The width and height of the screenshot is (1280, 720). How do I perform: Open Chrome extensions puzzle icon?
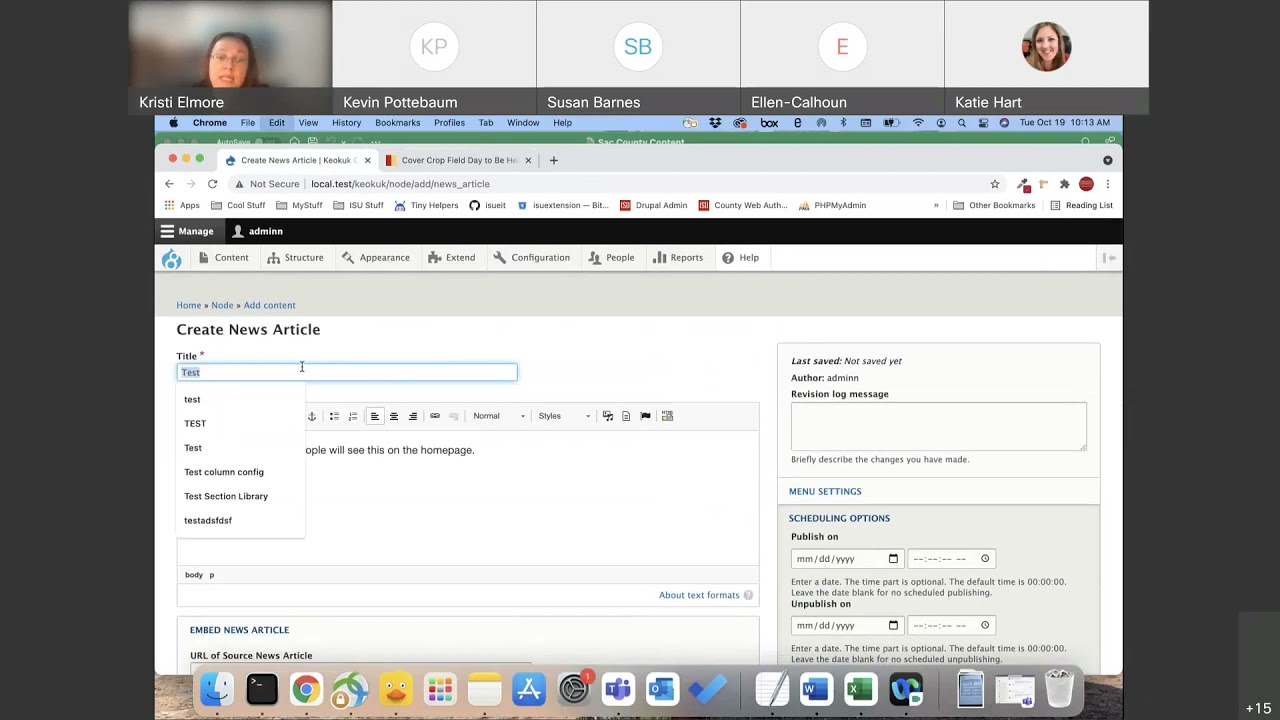pos(1064,184)
